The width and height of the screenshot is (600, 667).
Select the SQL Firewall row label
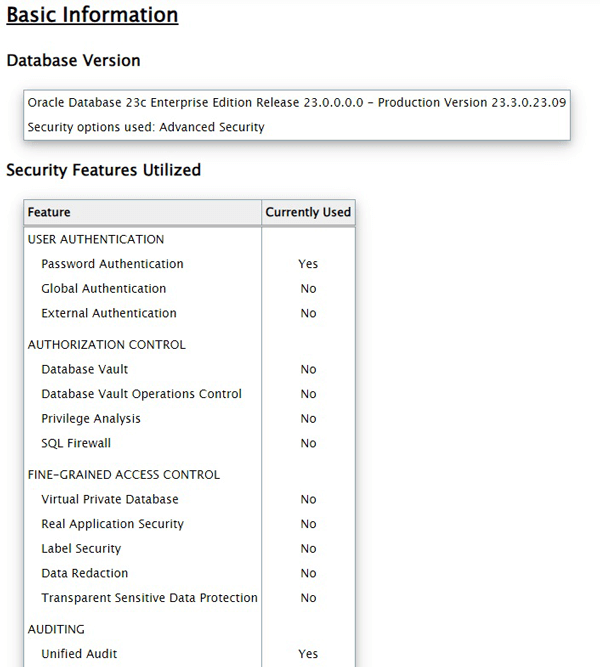(76, 443)
